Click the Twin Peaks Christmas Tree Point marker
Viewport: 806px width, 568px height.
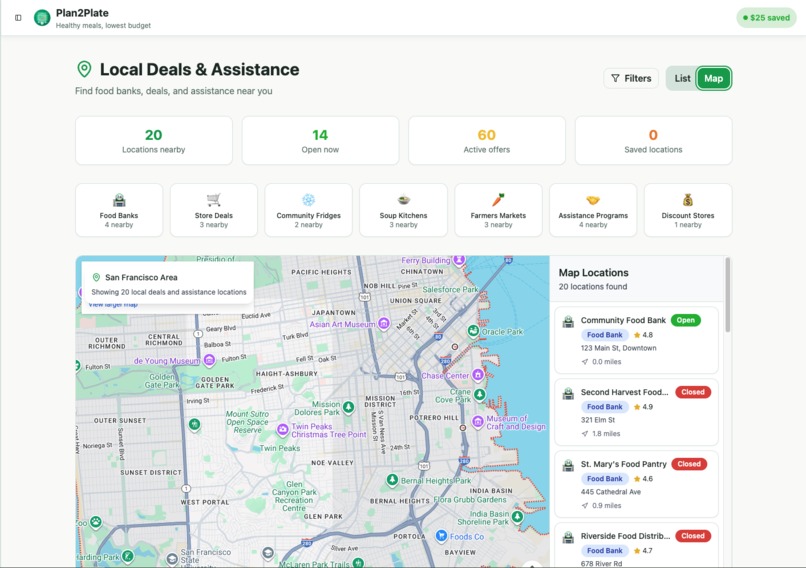[283, 430]
